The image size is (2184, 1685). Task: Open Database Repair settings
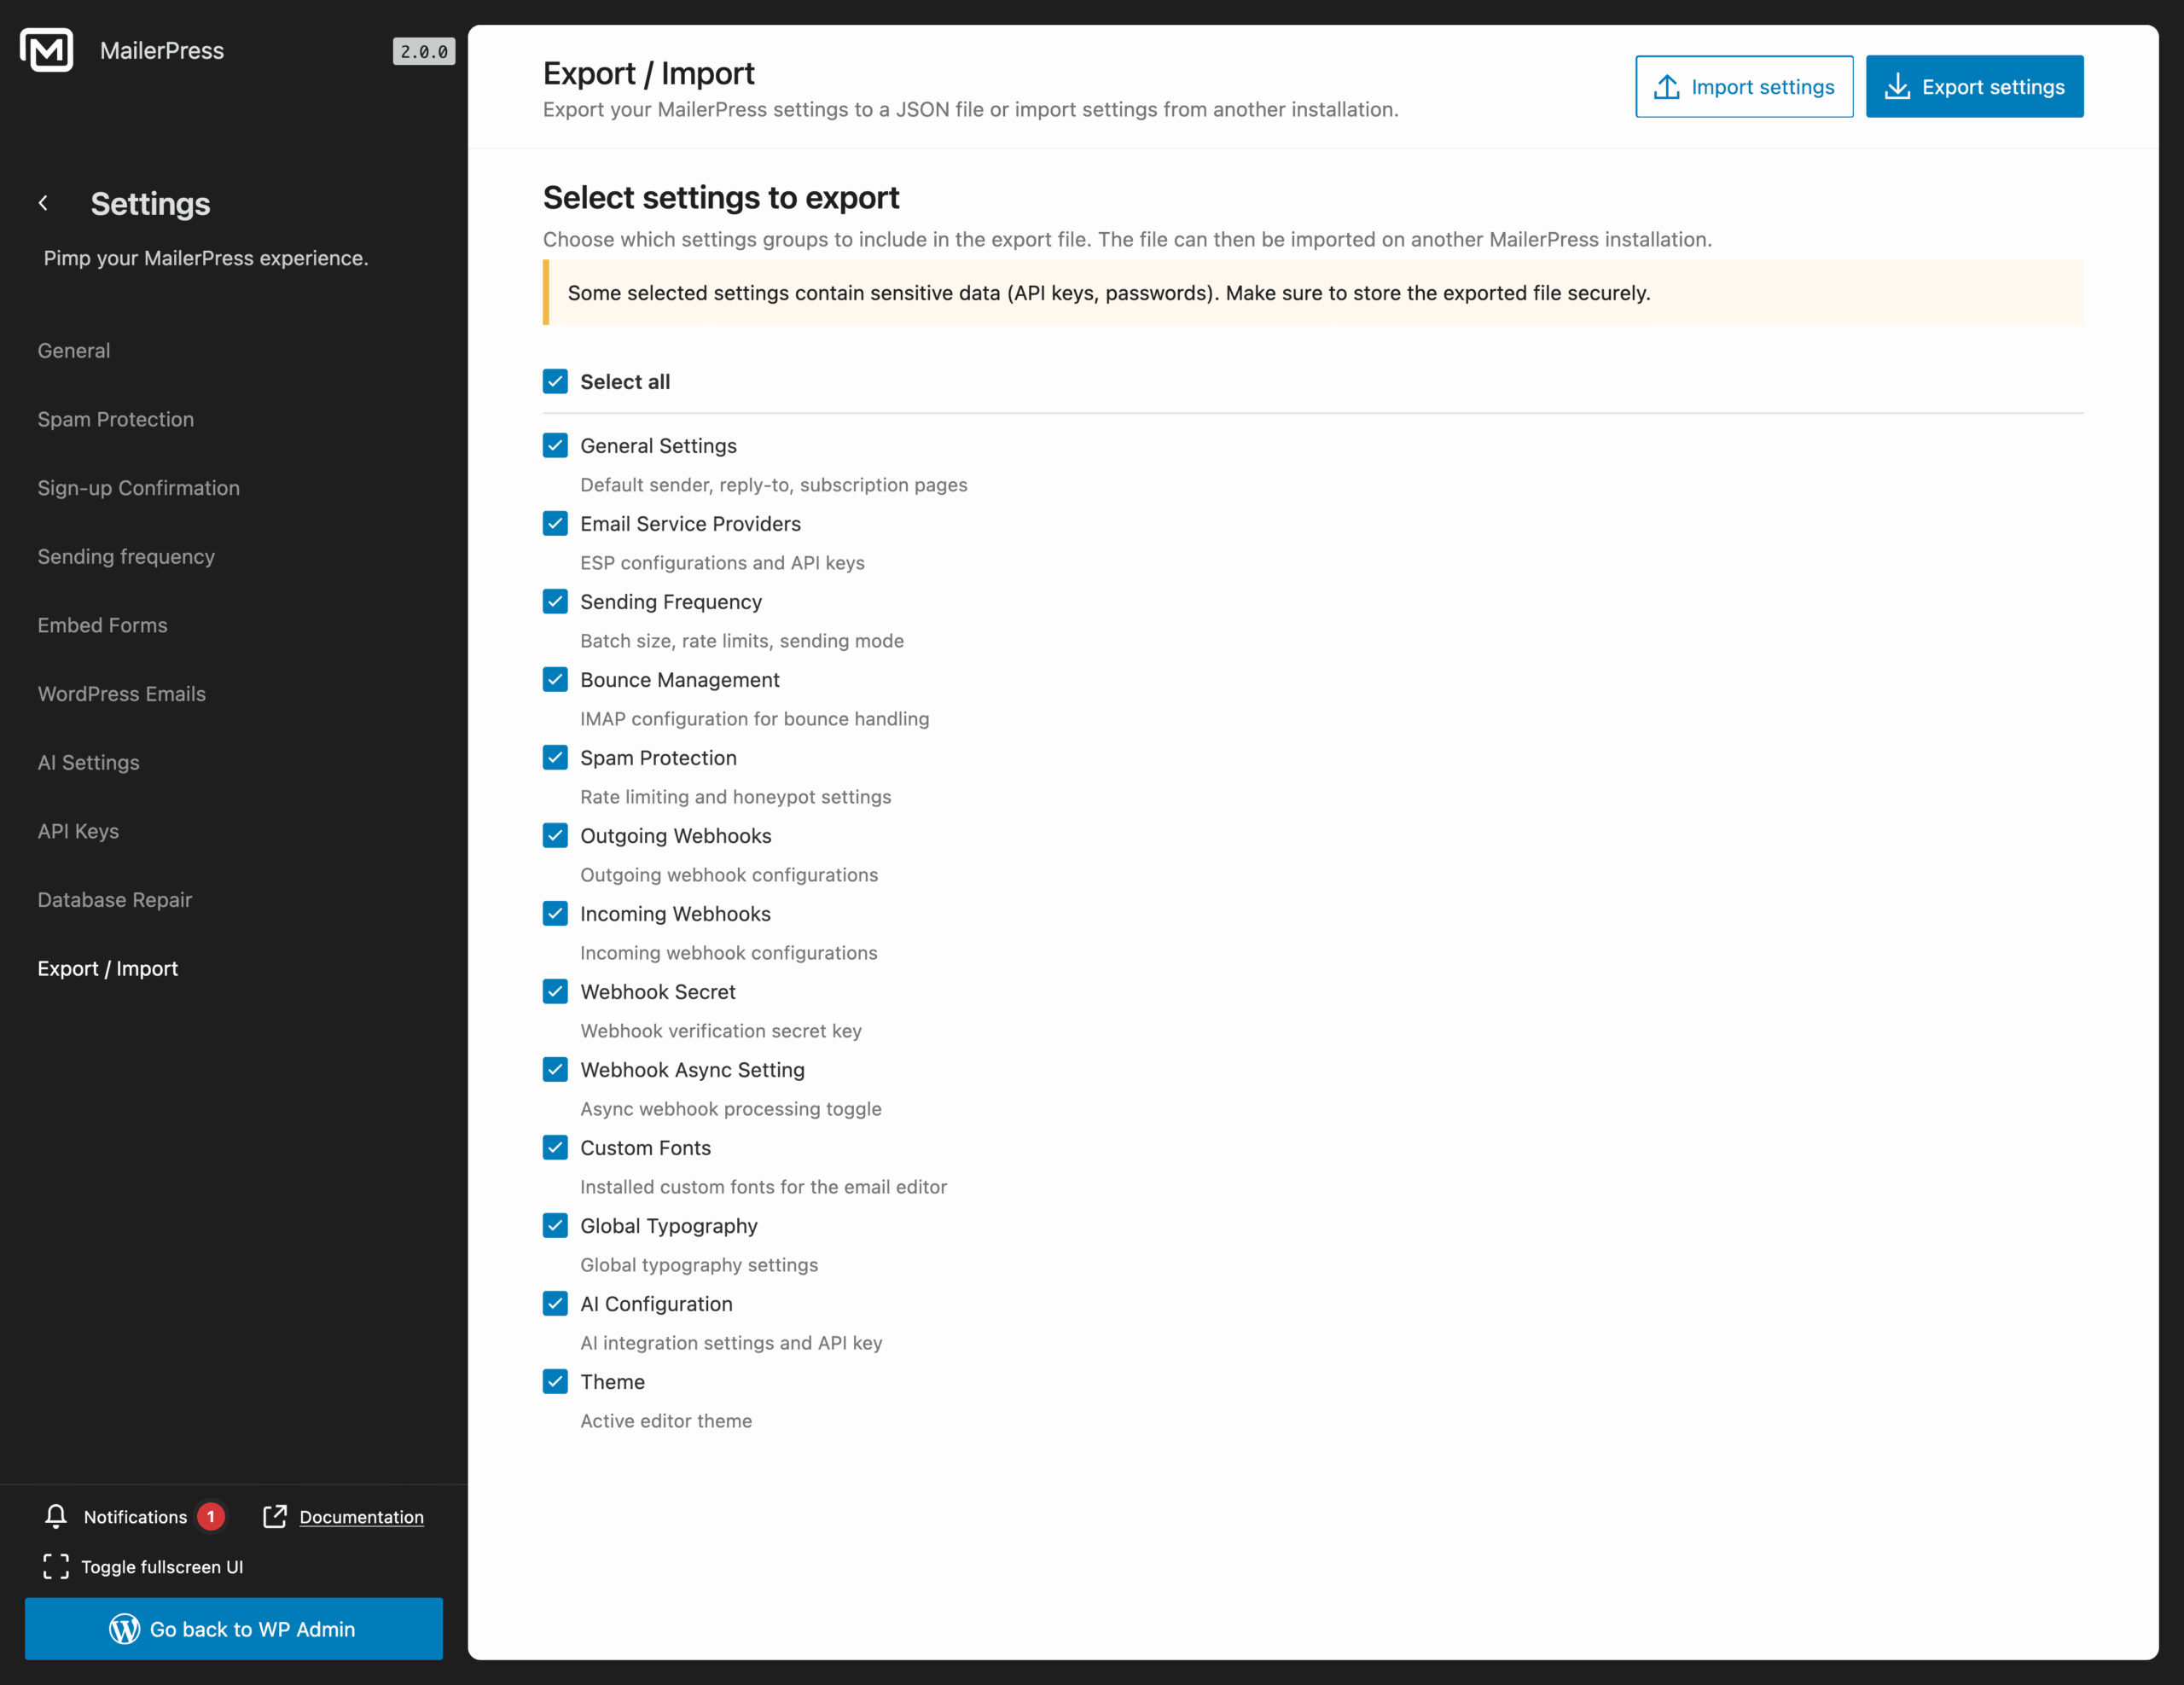(x=115, y=900)
